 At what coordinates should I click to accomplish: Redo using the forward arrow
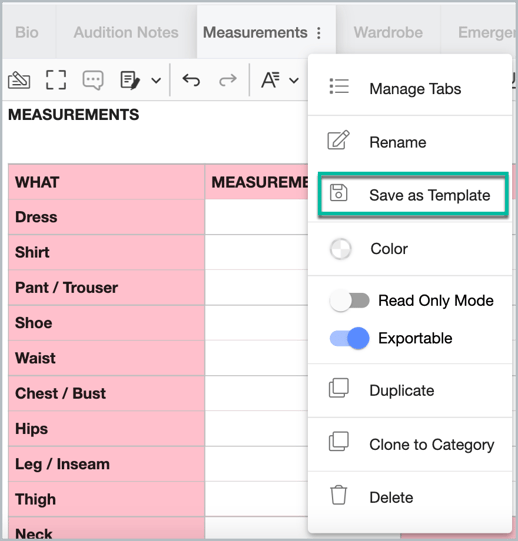(x=228, y=80)
